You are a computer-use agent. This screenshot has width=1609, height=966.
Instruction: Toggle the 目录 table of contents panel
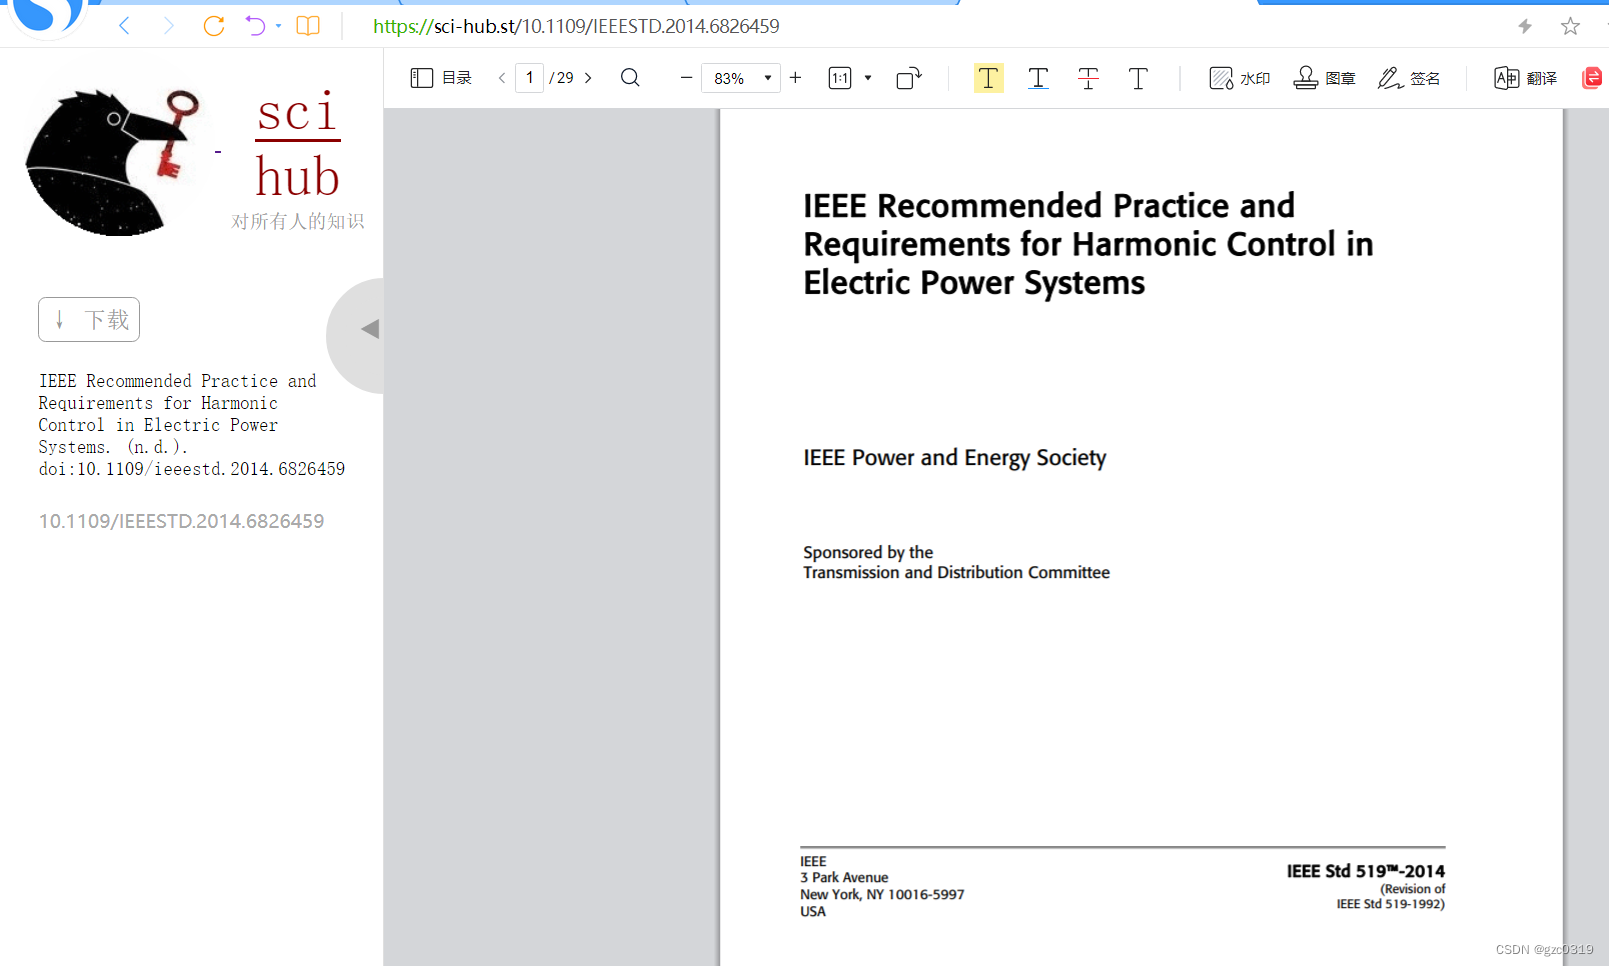point(441,78)
